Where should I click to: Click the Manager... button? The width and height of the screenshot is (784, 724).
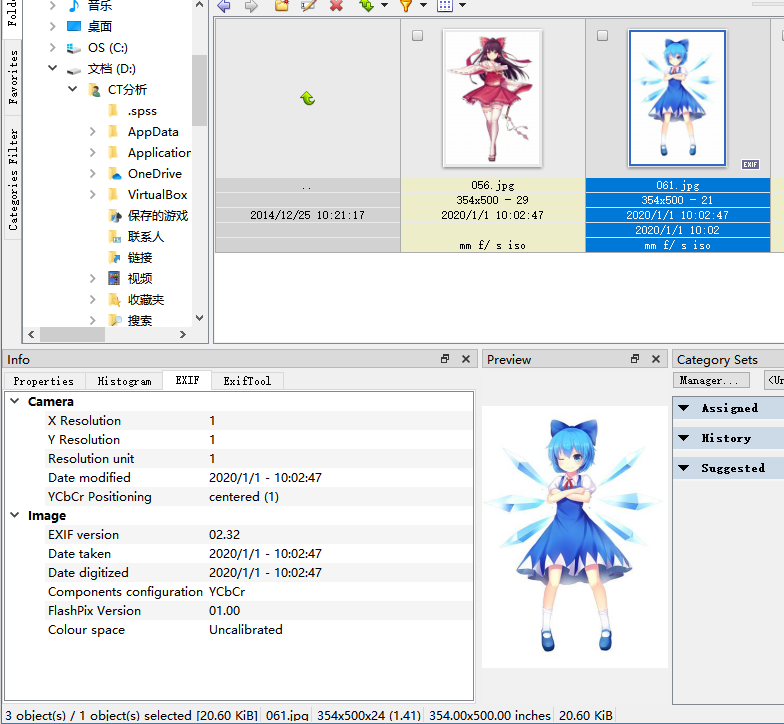[x=712, y=380]
